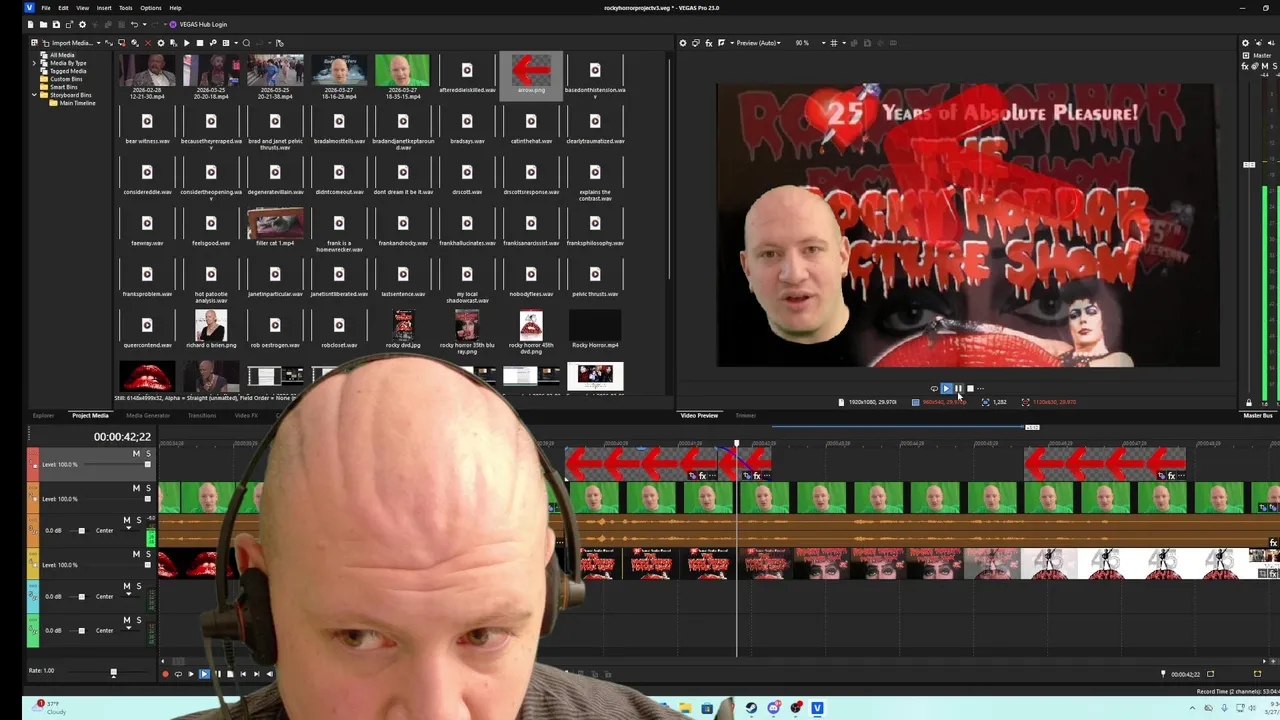This screenshot has width=1280, height=720.
Task: Open Video Preview settings gear
Action: pyautogui.click(x=683, y=43)
